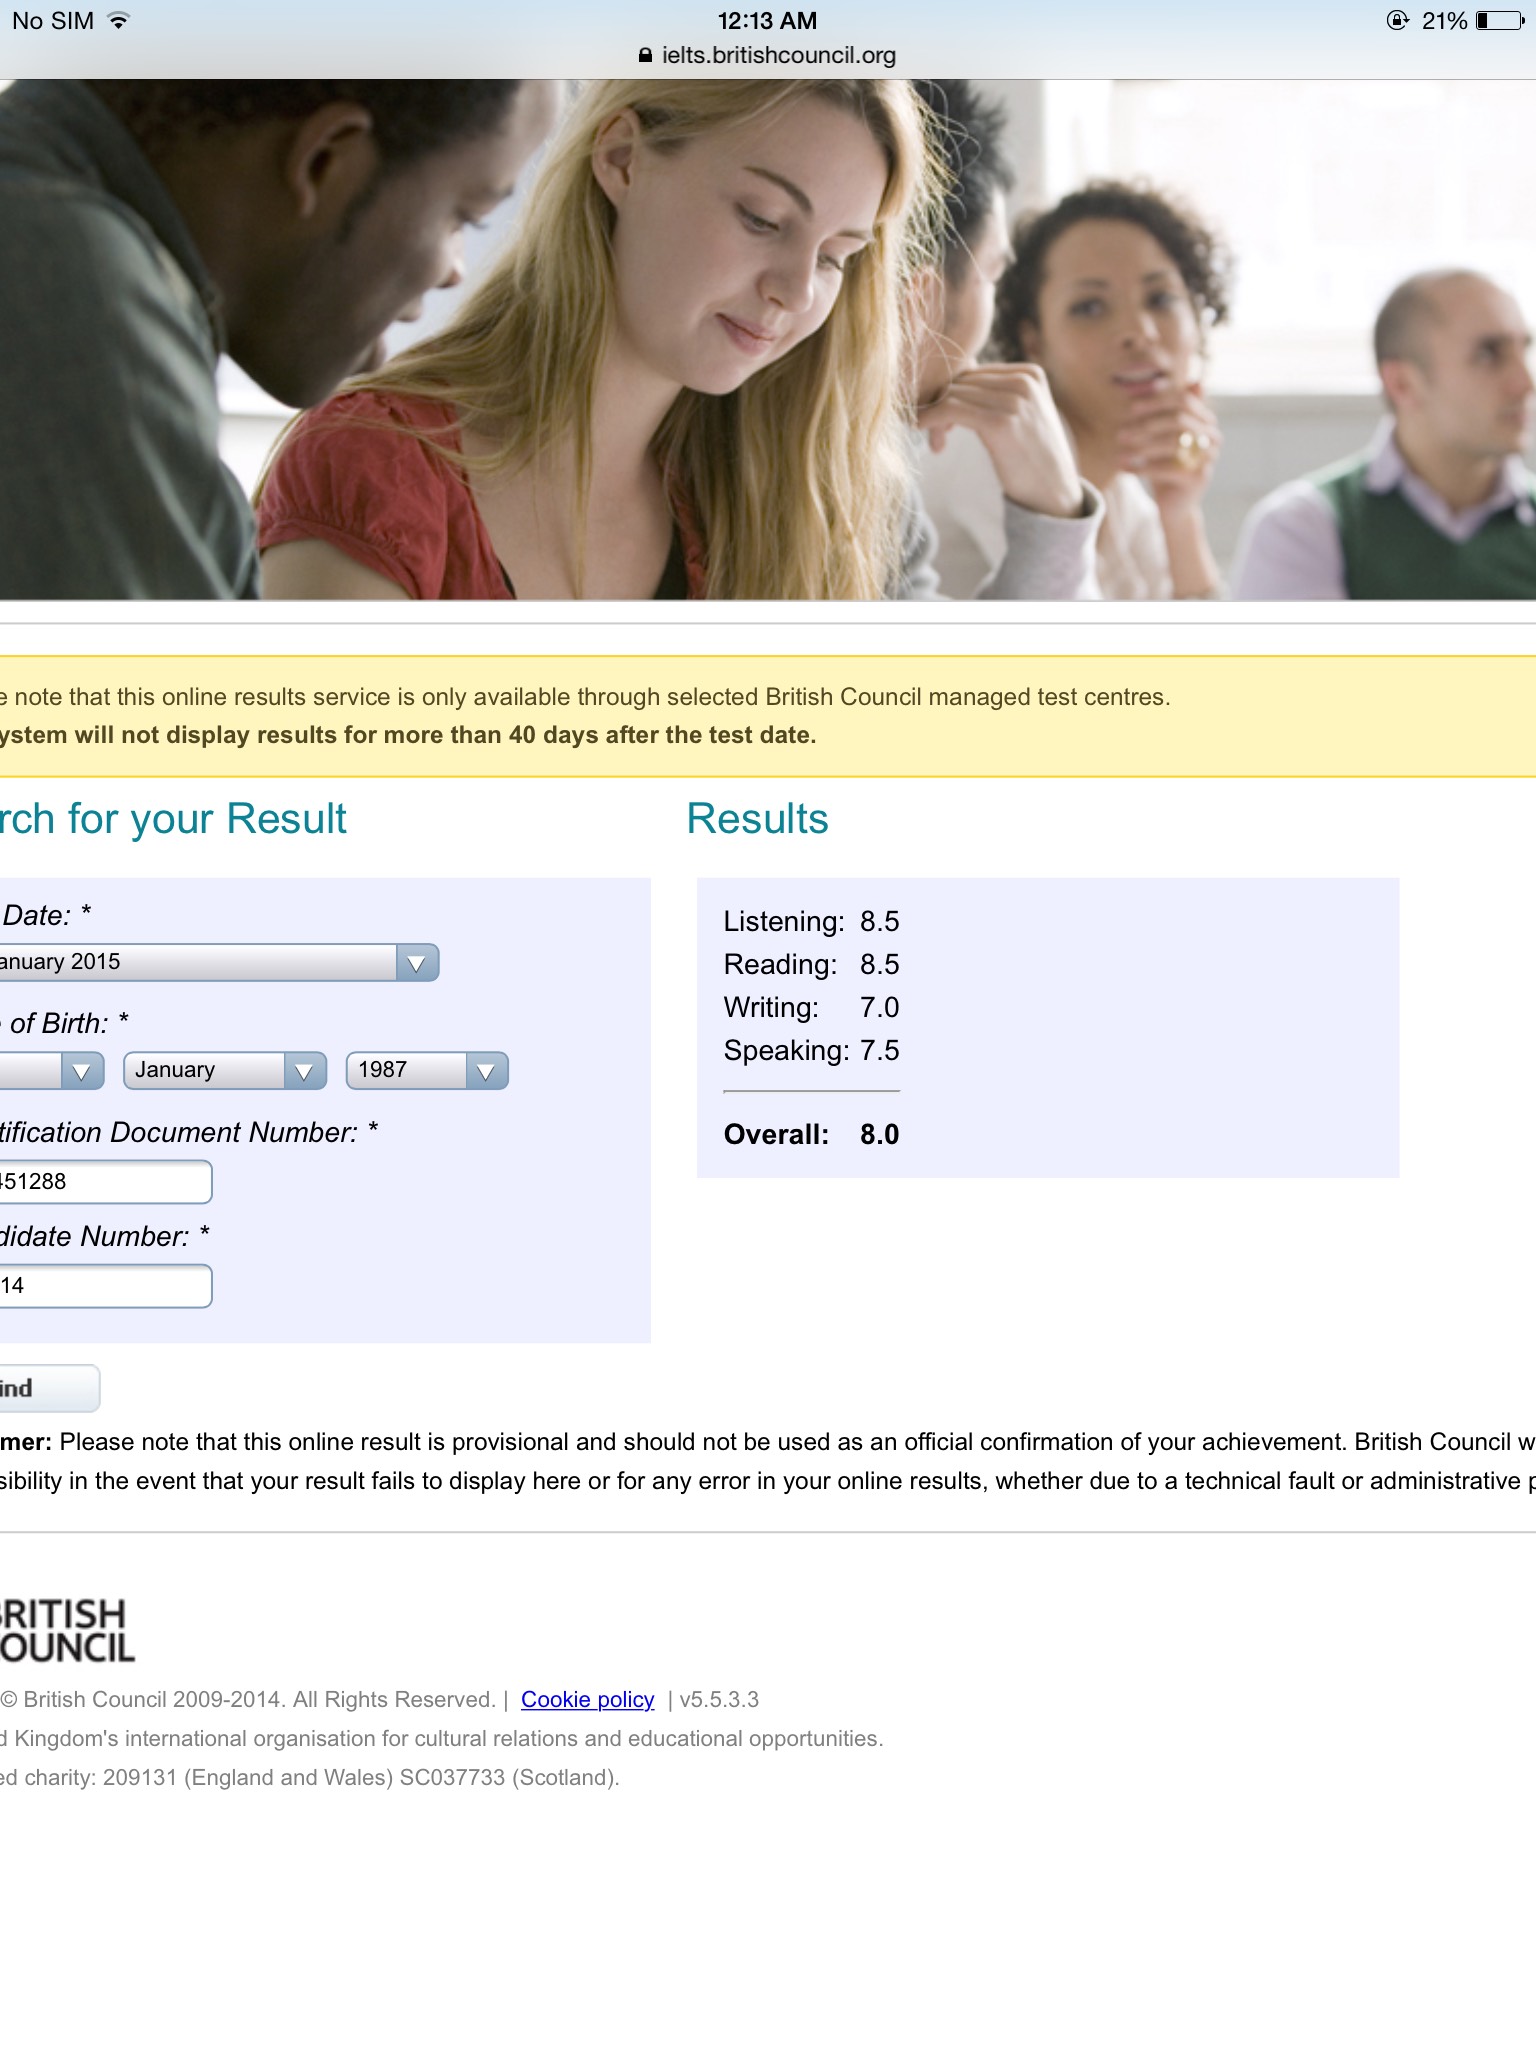Select the Reading score 8.5

pos(879,964)
